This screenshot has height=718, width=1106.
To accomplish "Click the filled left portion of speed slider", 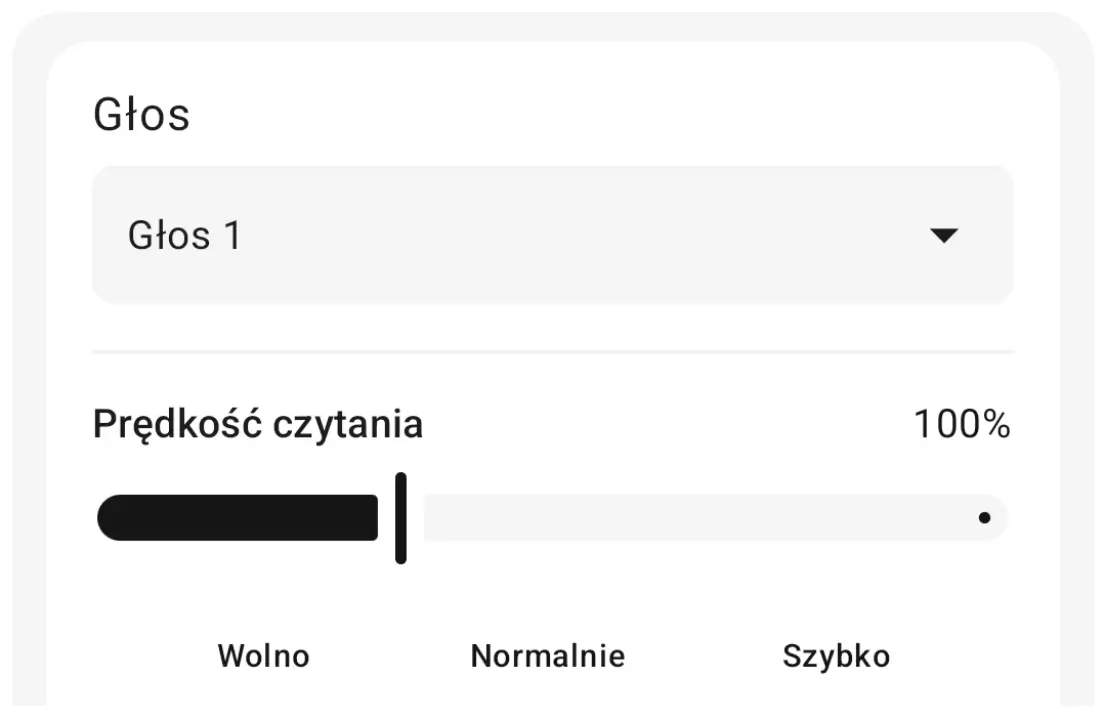I will pos(240,517).
